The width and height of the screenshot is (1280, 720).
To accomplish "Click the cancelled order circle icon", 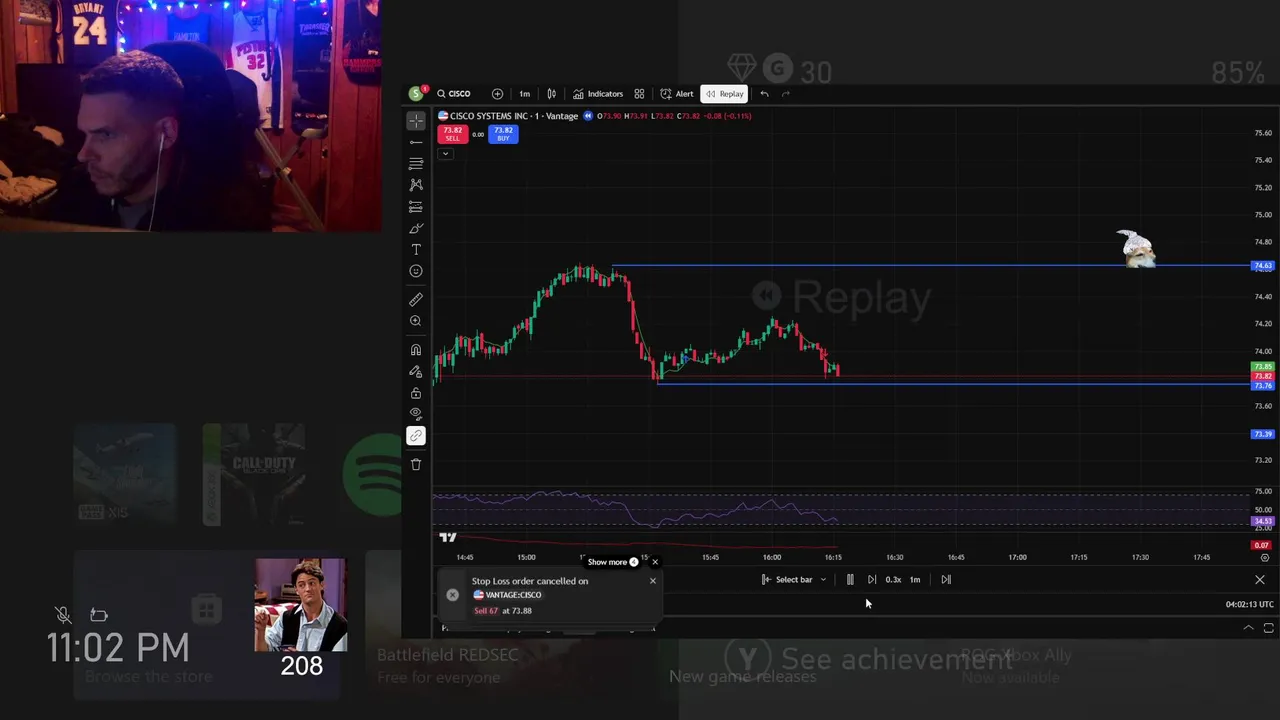I will click(x=452, y=595).
